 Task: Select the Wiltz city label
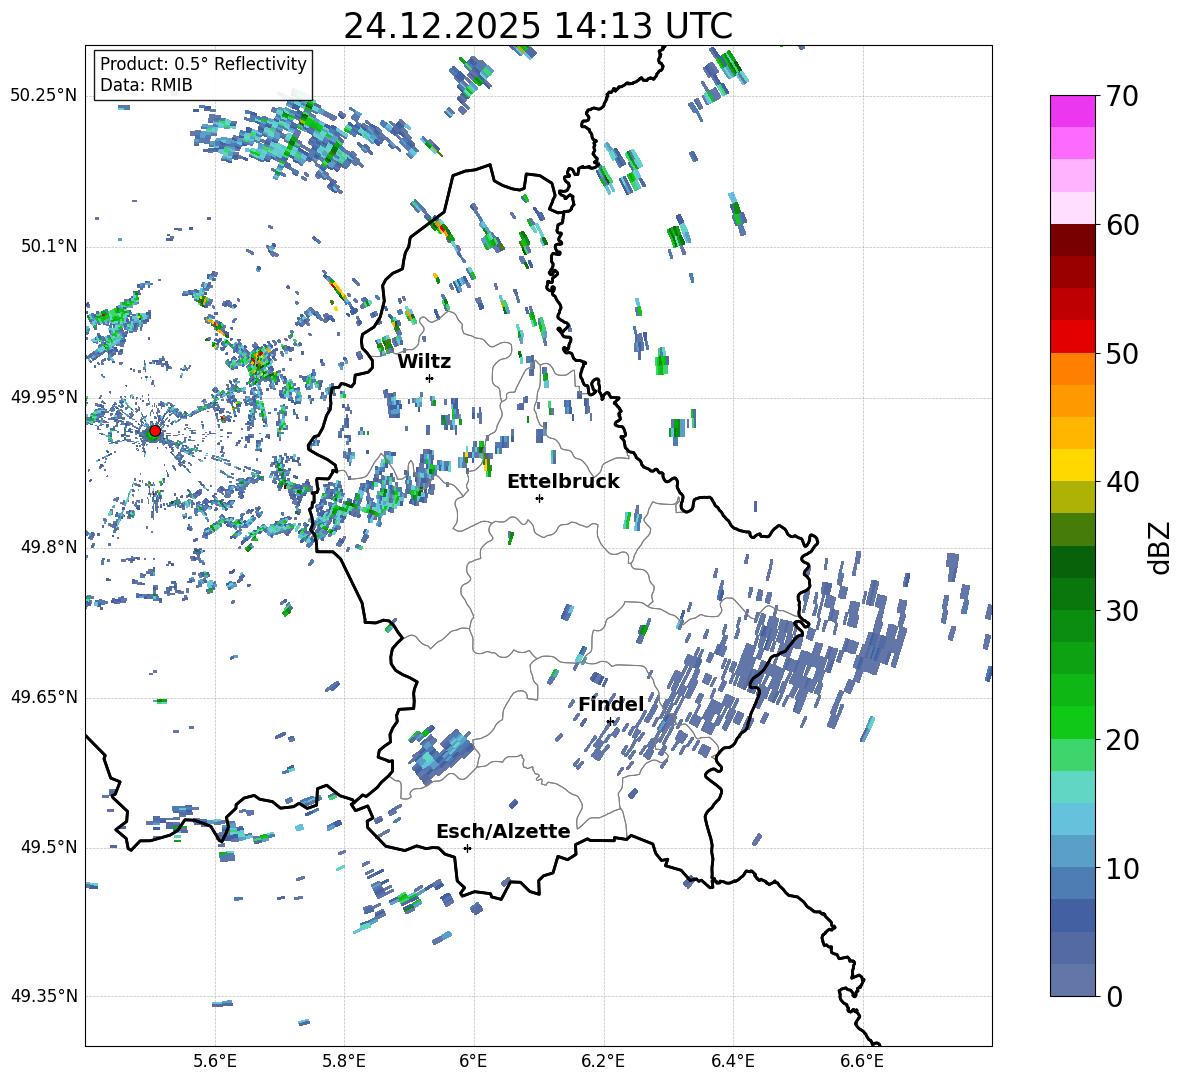point(424,361)
